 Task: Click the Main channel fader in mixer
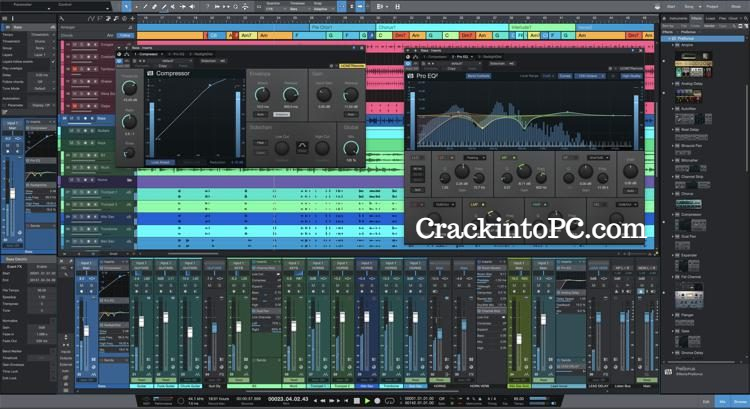[x=648, y=319]
